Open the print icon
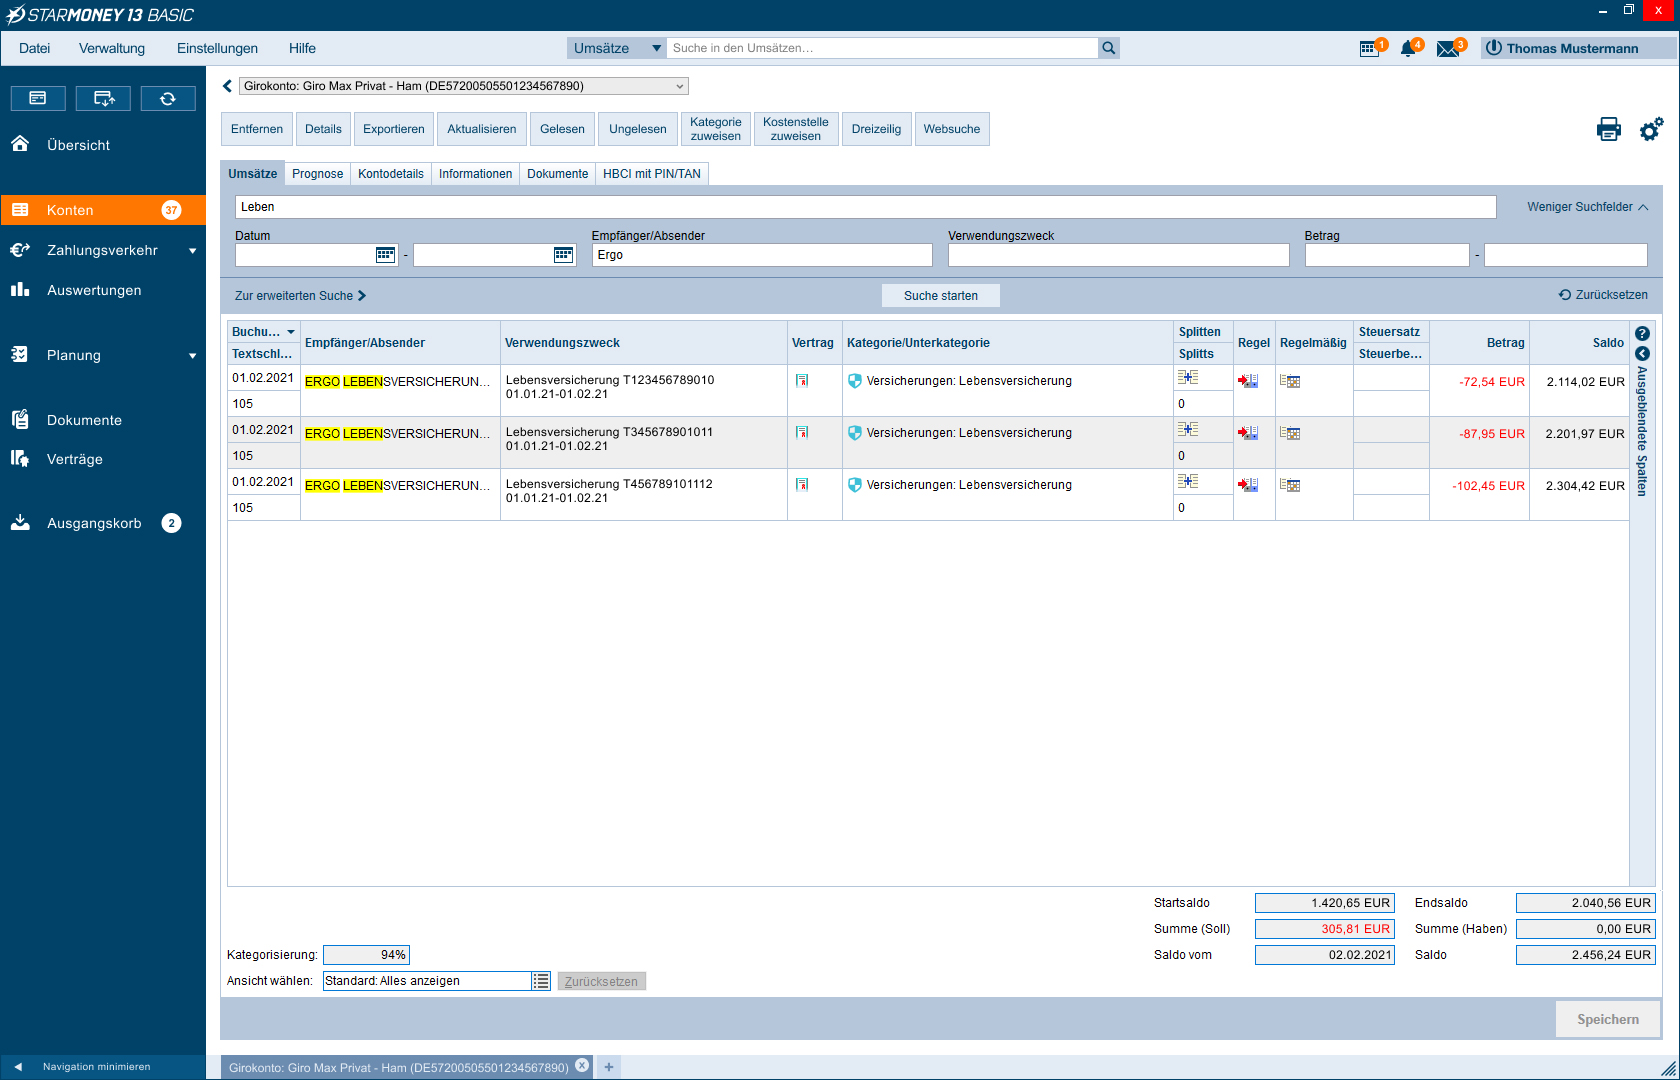Screen dimensions: 1680x1080 point(1608,129)
